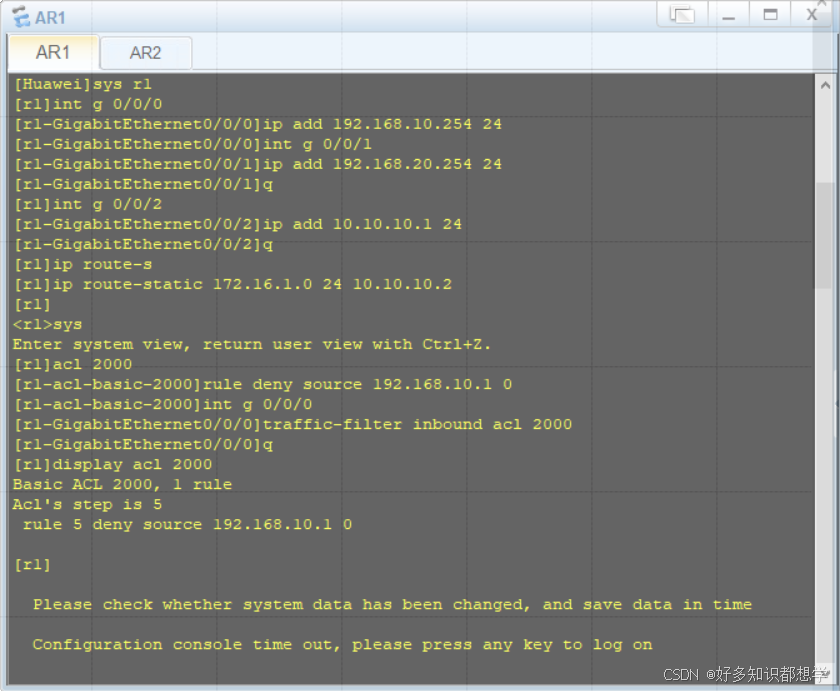
Task: Maximize the AR1 console window
Action: click(x=770, y=14)
